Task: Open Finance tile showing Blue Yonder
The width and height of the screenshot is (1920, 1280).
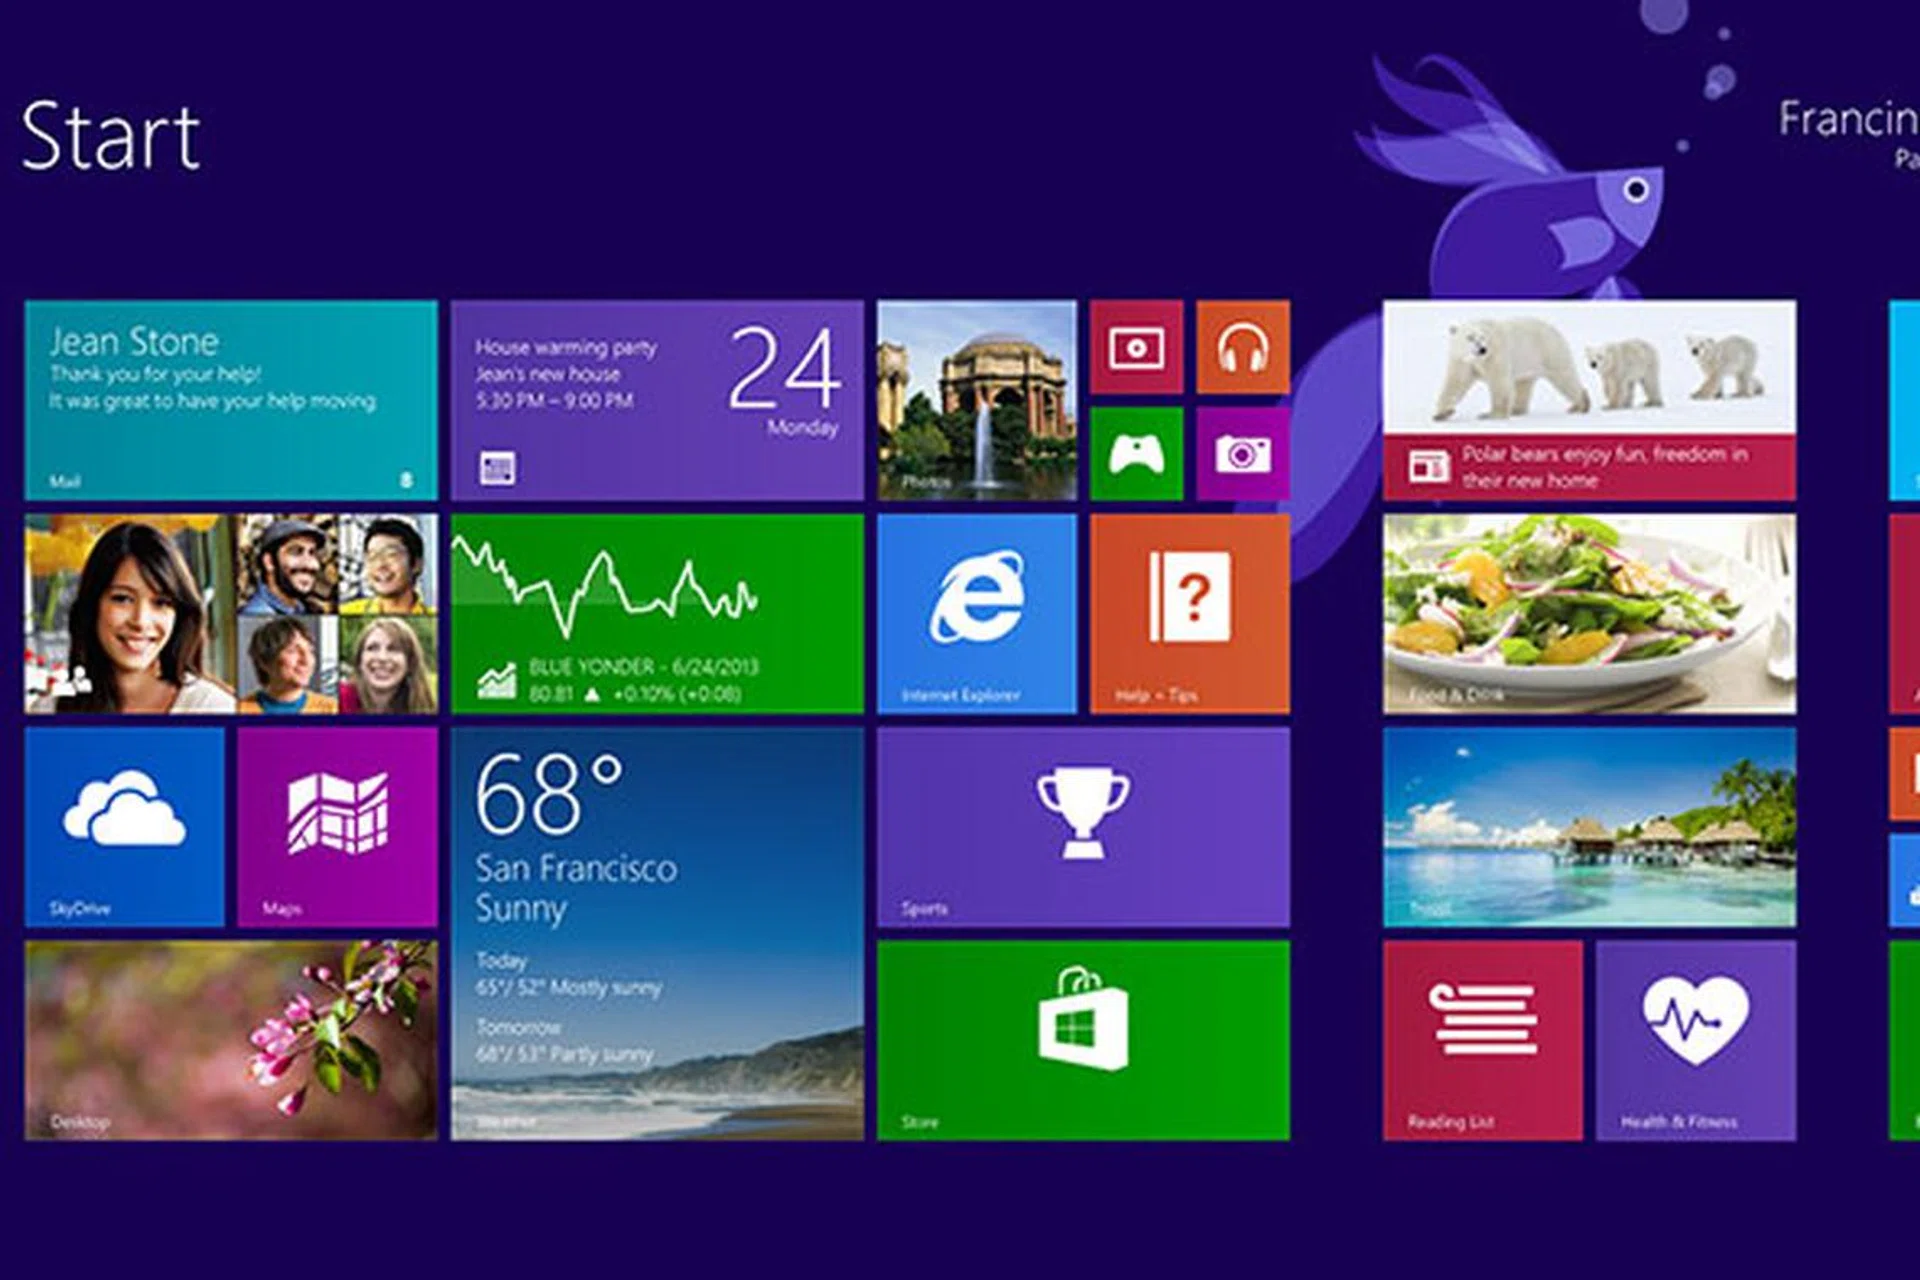Action: pyautogui.click(x=657, y=613)
